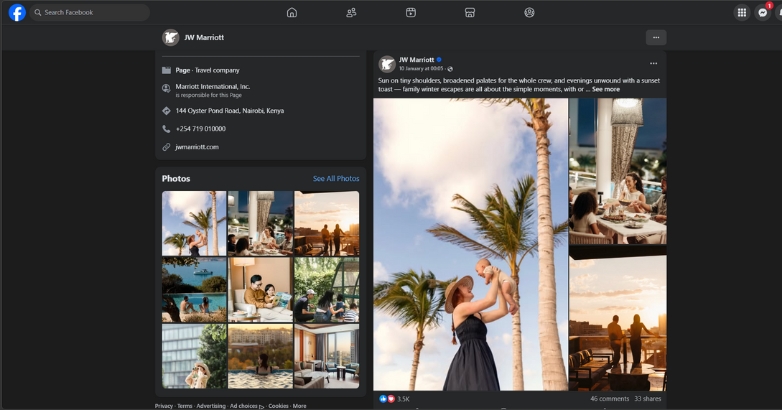Open the Marketplace tab icon

[x=470, y=12]
